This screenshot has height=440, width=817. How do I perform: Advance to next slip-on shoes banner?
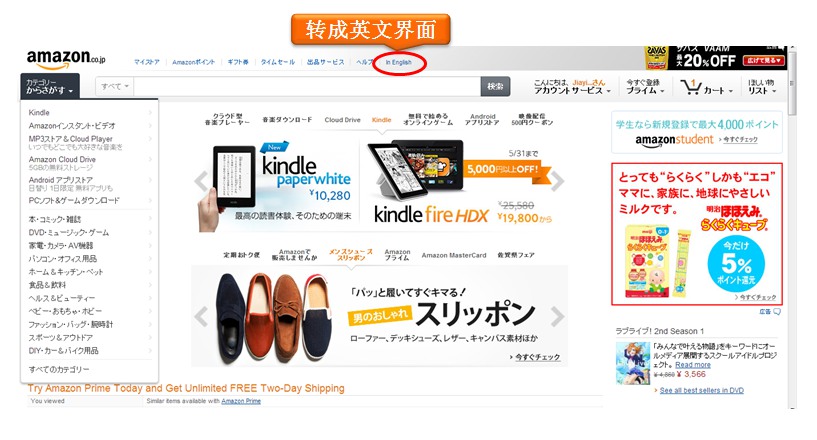click(557, 316)
